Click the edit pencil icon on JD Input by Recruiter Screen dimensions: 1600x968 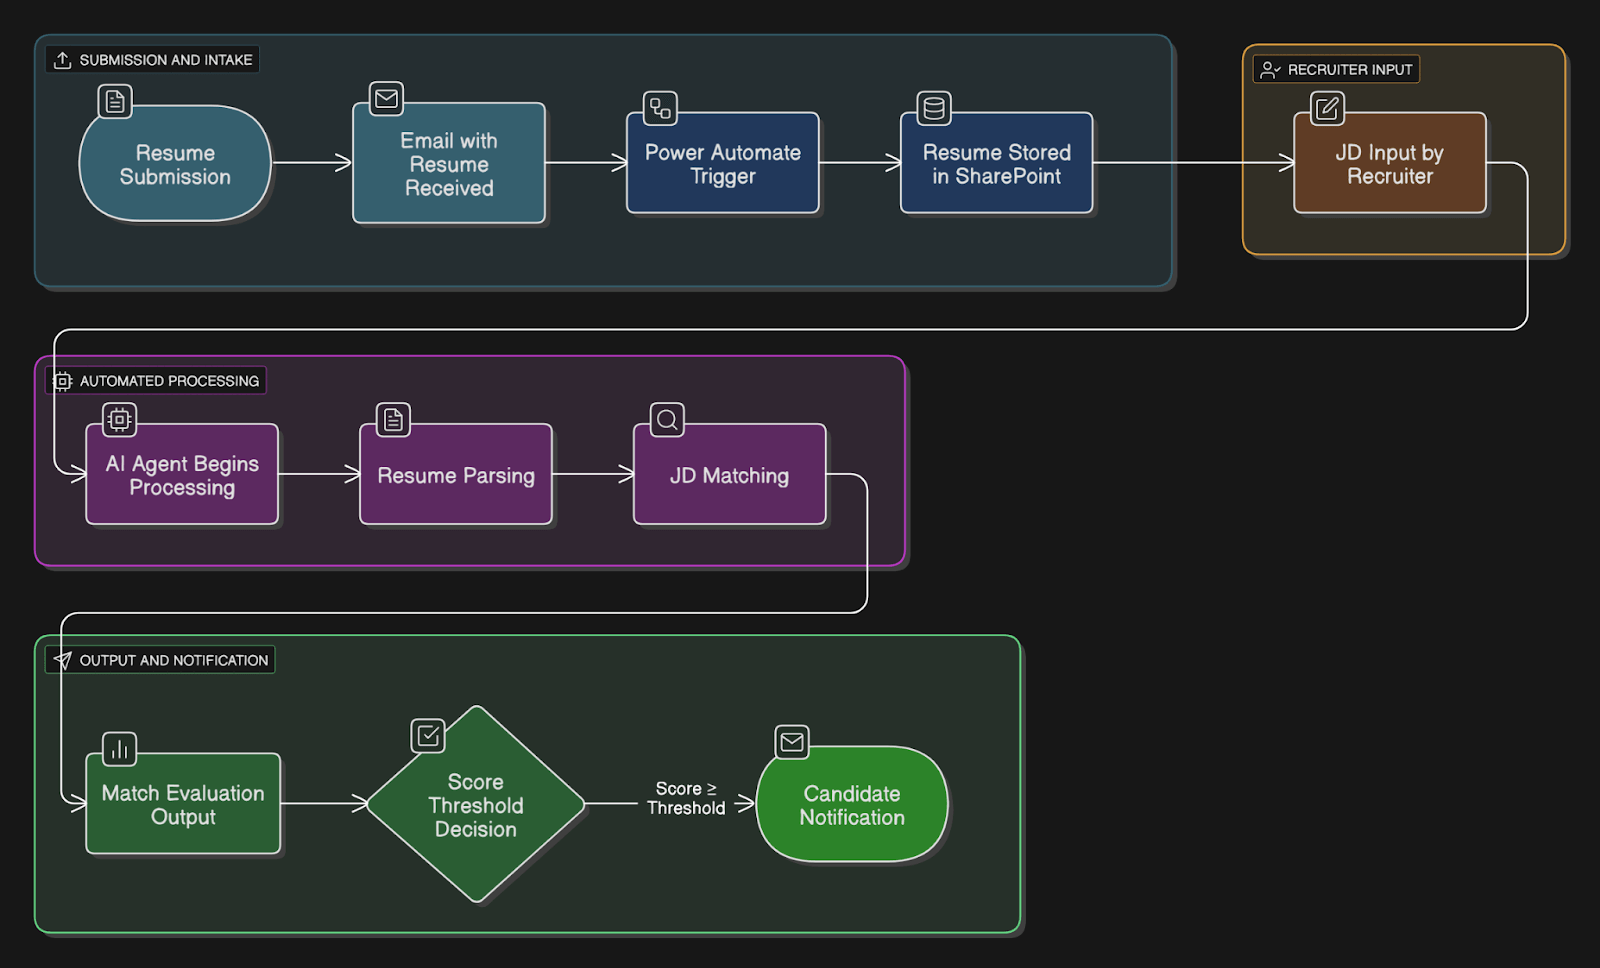click(1325, 109)
